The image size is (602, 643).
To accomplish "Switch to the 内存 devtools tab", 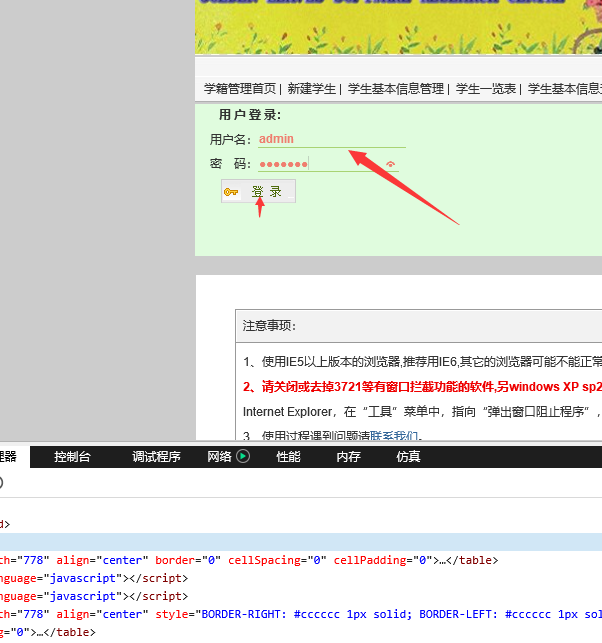I will click(348, 457).
